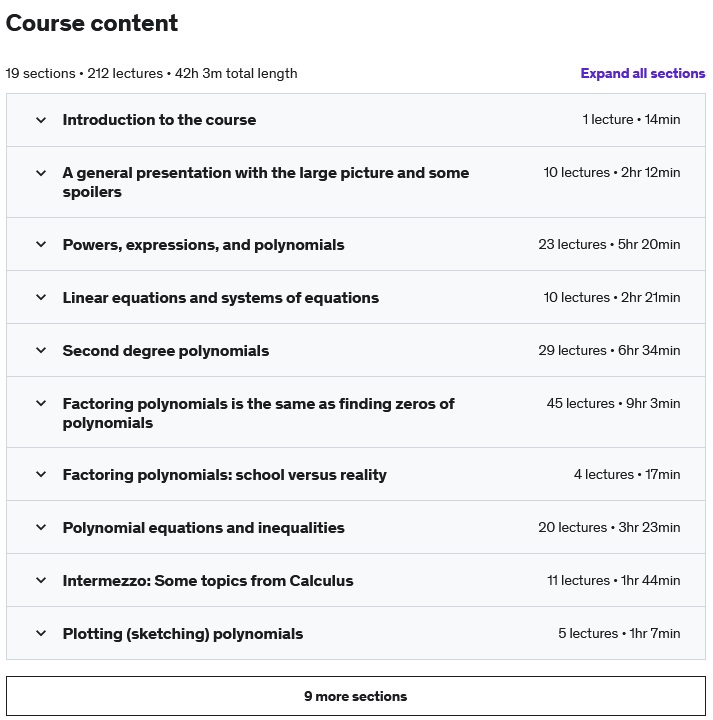Open Second degree polynomials chevron arrow
The height and width of the screenshot is (720, 713).
[x=41, y=350]
